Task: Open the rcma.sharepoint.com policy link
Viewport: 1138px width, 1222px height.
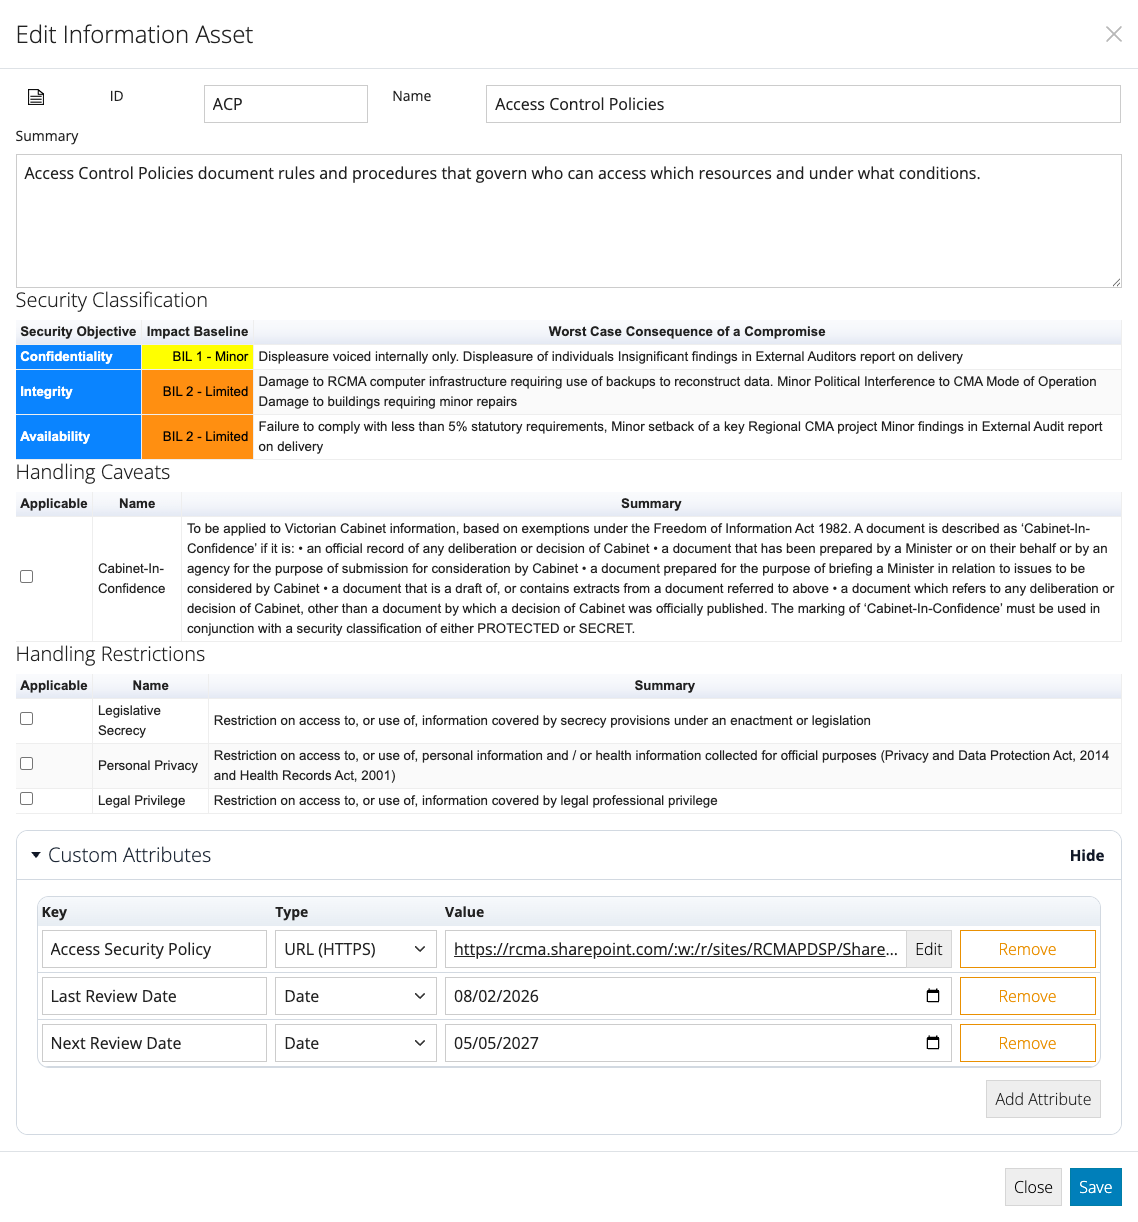Action: pyautogui.click(x=675, y=949)
